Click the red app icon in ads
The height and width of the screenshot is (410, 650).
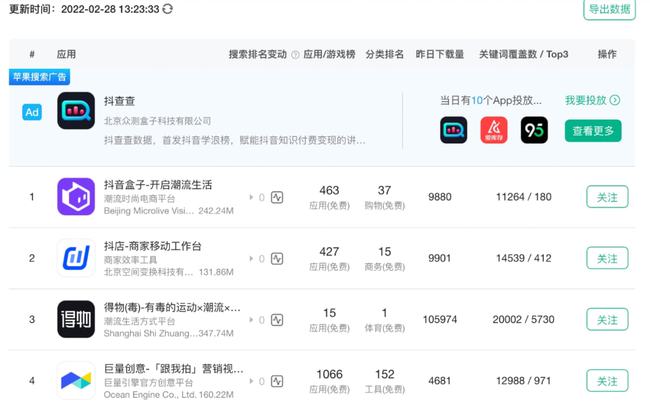[x=494, y=130]
